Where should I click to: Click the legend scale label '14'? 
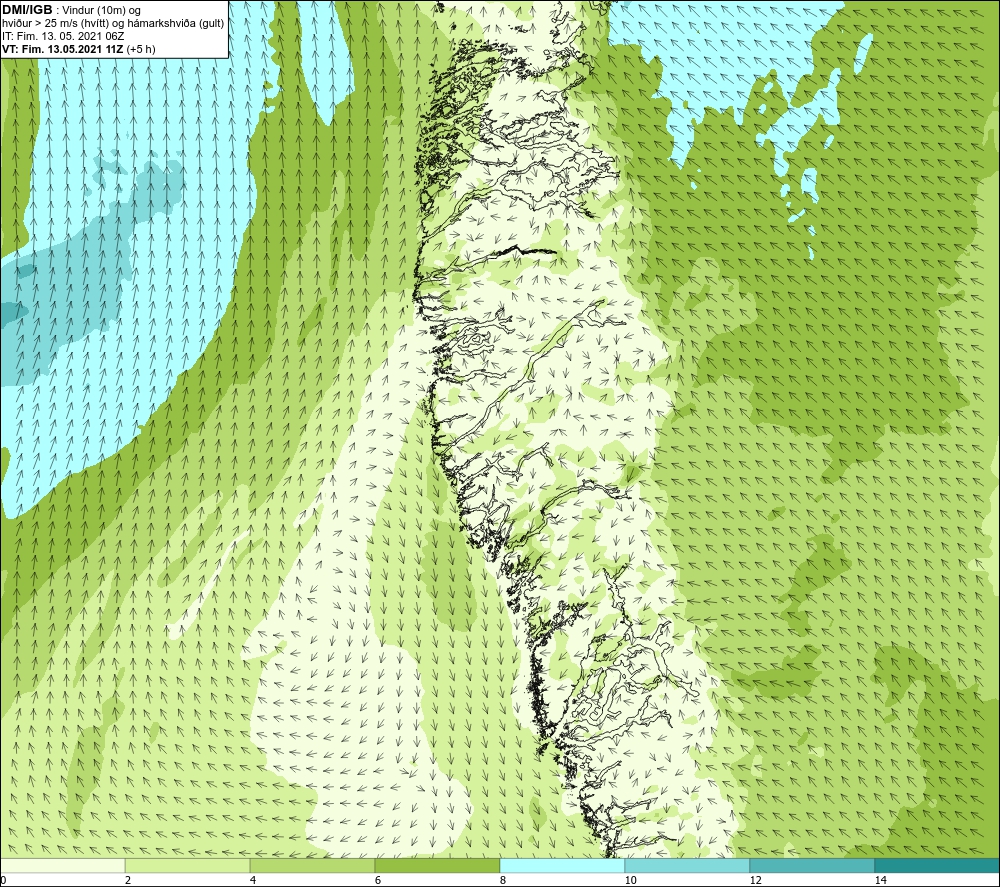(x=880, y=881)
